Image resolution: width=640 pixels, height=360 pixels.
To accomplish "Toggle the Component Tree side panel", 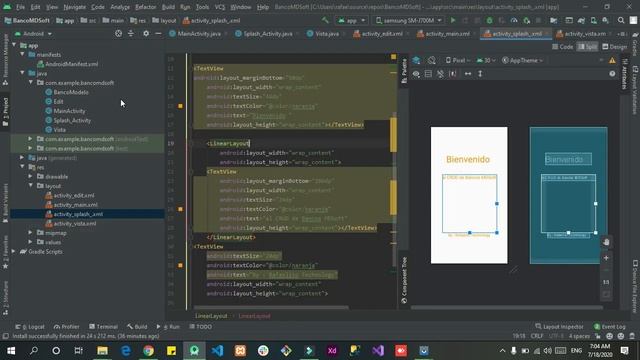I will [x=404, y=280].
